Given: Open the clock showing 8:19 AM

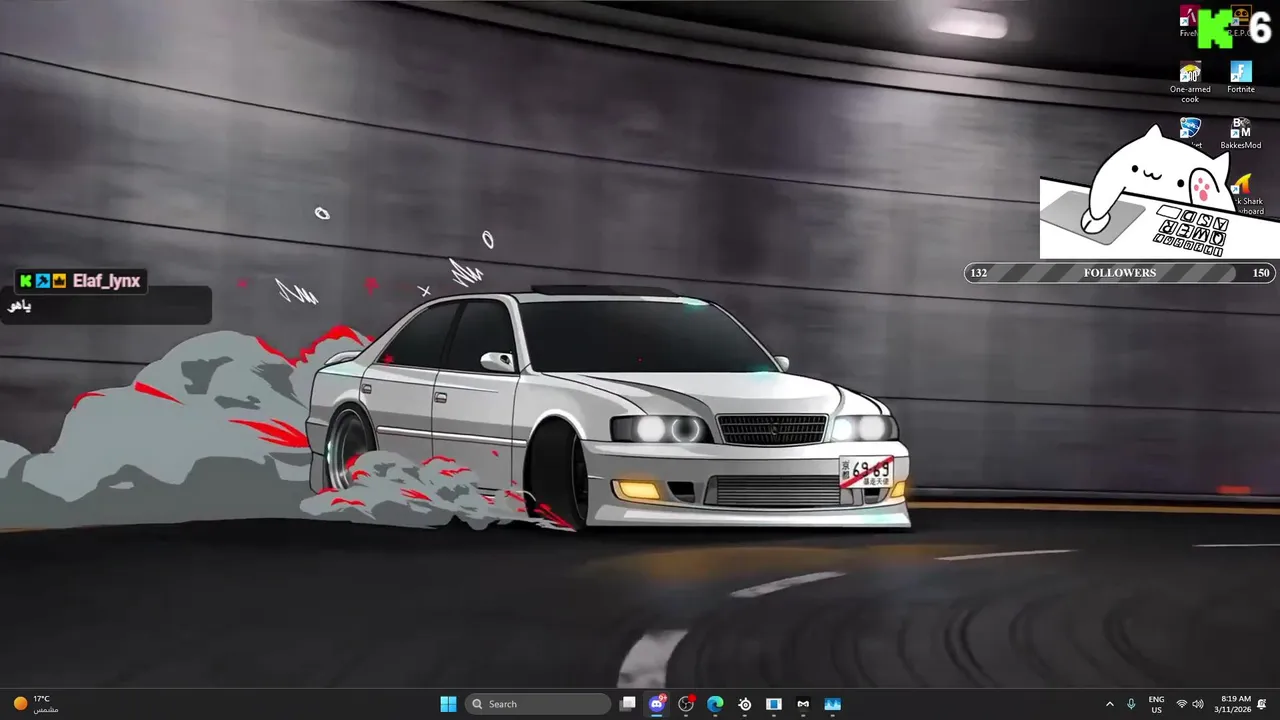Looking at the screenshot, I should coord(1232,704).
